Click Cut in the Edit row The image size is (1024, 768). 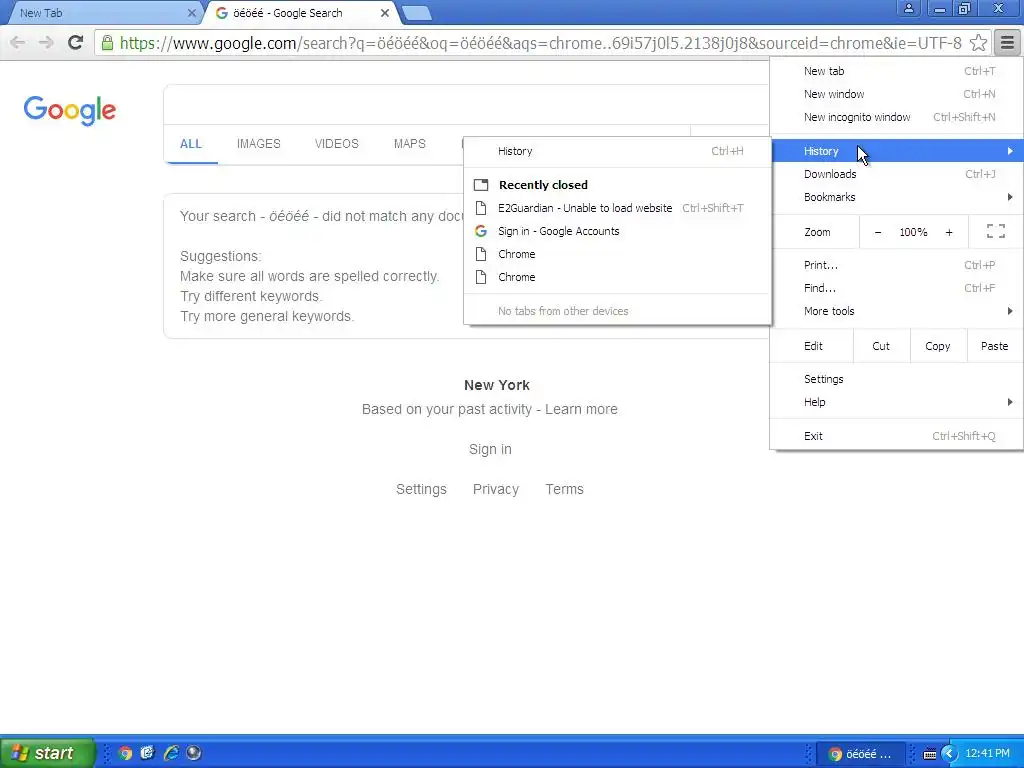[x=881, y=346]
